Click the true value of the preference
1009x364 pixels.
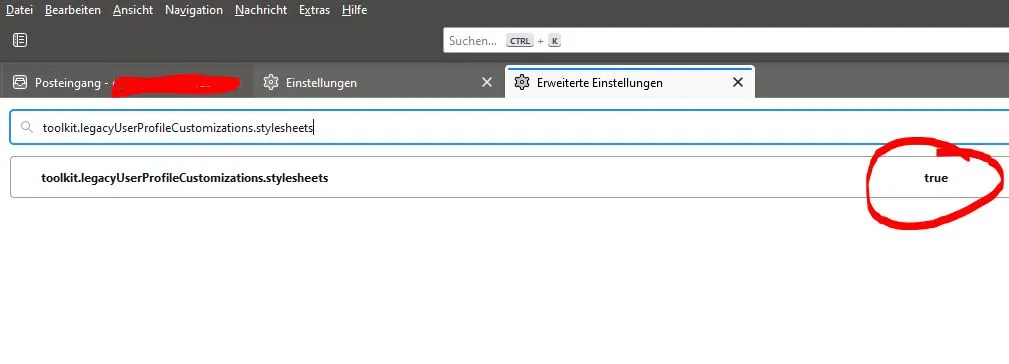click(x=936, y=178)
